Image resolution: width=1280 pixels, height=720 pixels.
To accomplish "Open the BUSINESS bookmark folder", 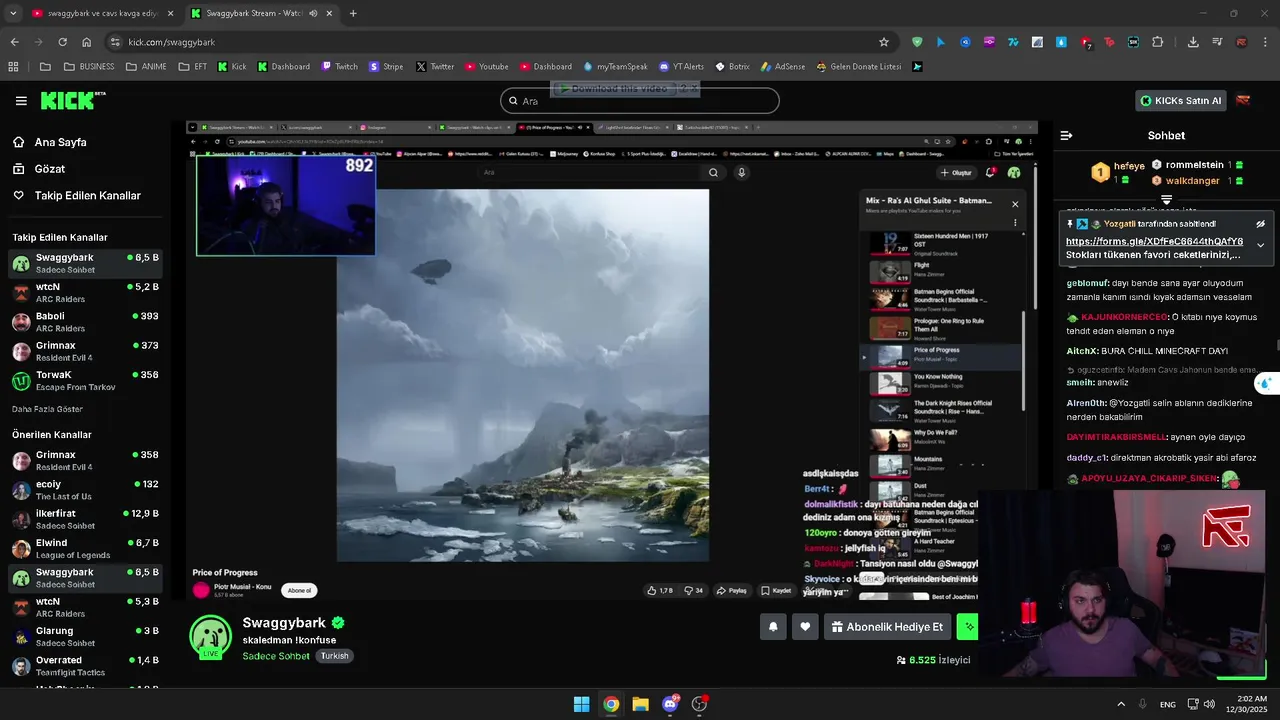I will pos(88,67).
